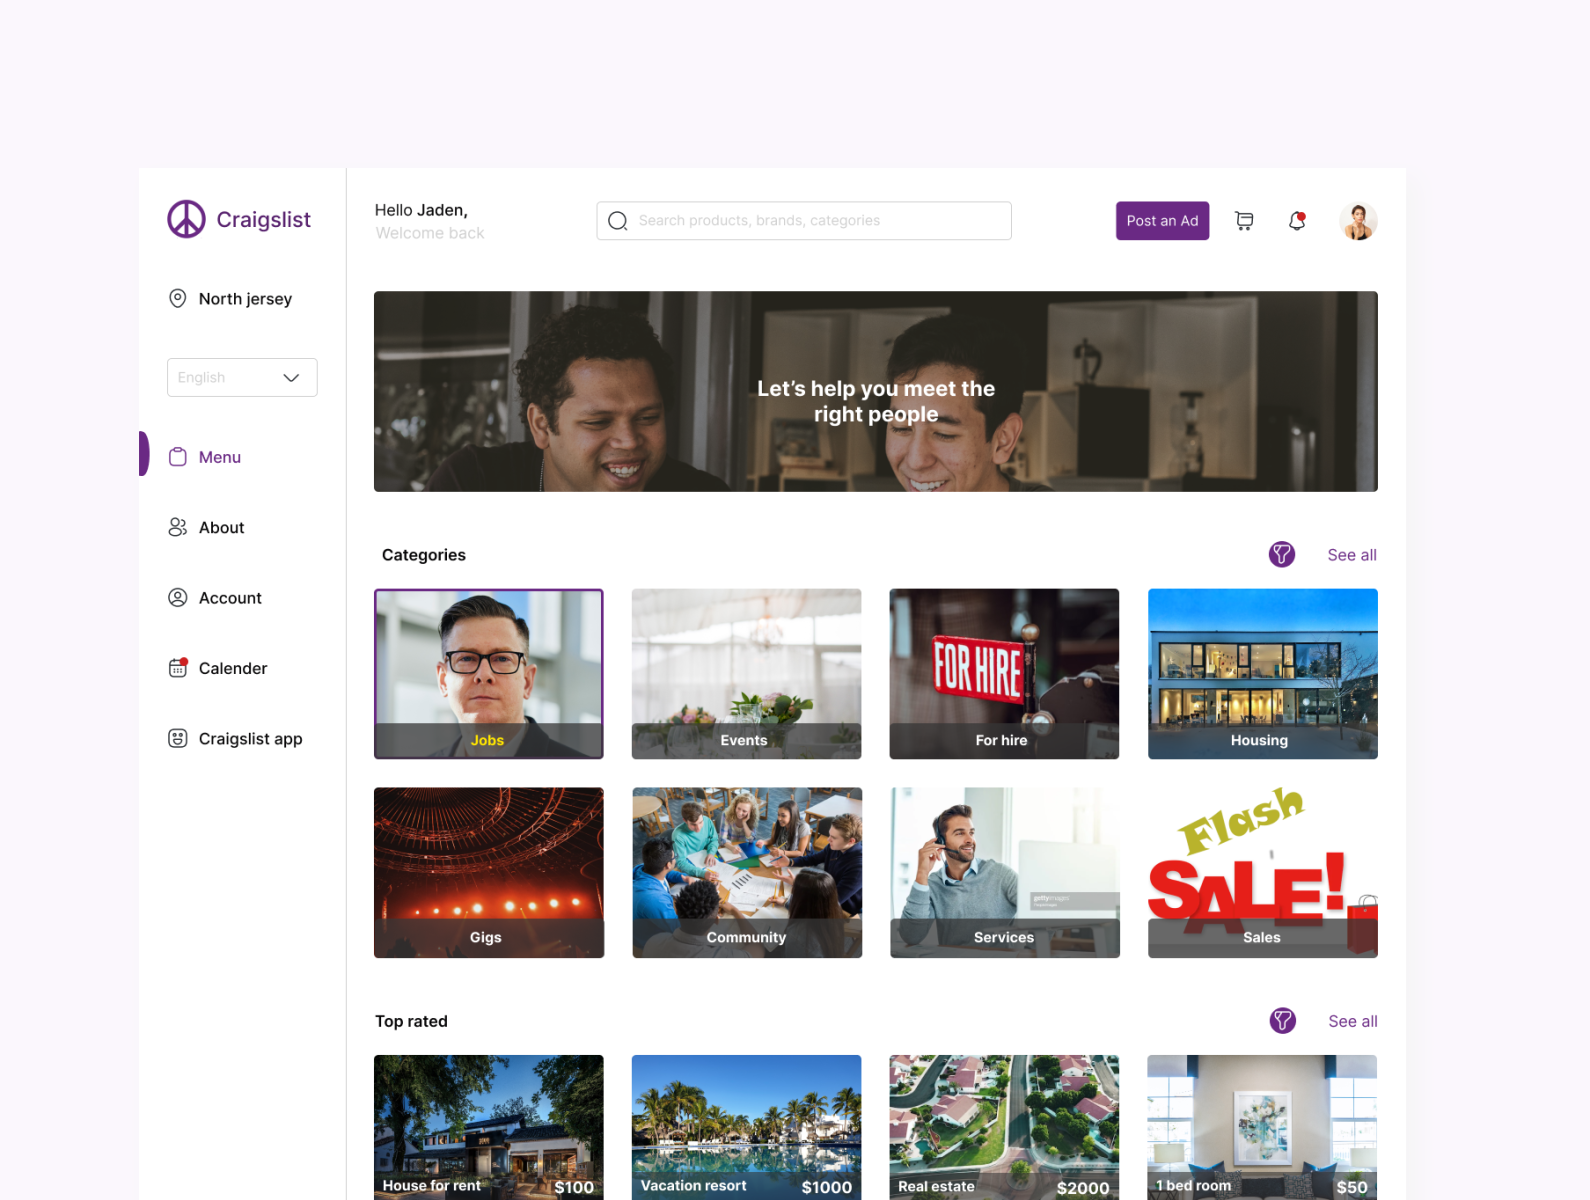Click the $1000 price label
The height and width of the screenshot is (1200, 1590).
(827, 1187)
